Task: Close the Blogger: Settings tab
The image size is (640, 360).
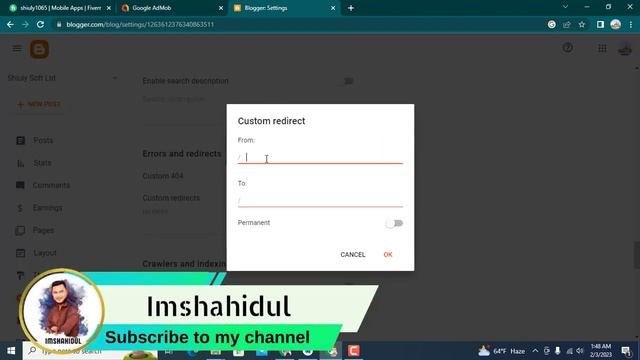Action: point(333,8)
